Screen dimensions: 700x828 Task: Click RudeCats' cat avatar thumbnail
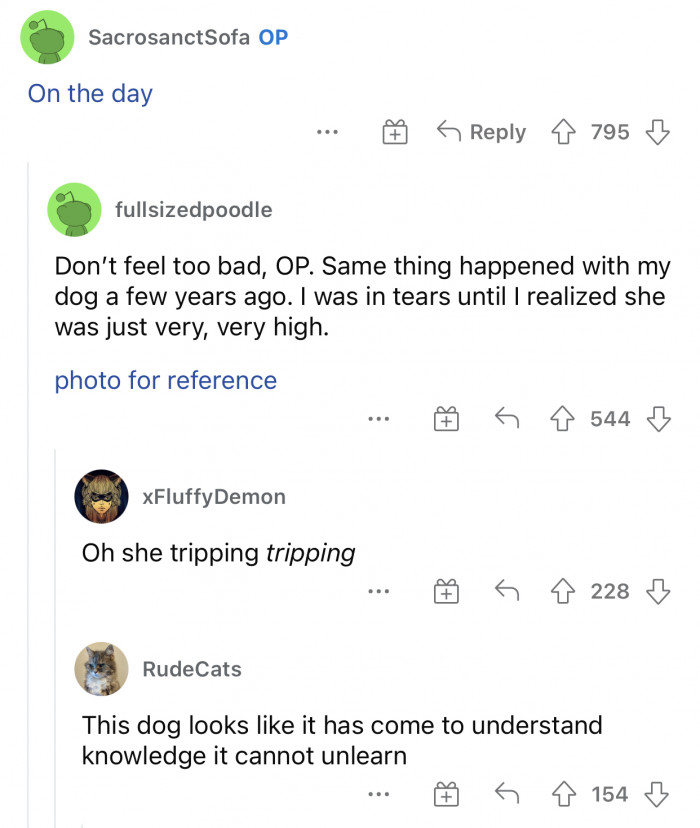click(x=100, y=670)
